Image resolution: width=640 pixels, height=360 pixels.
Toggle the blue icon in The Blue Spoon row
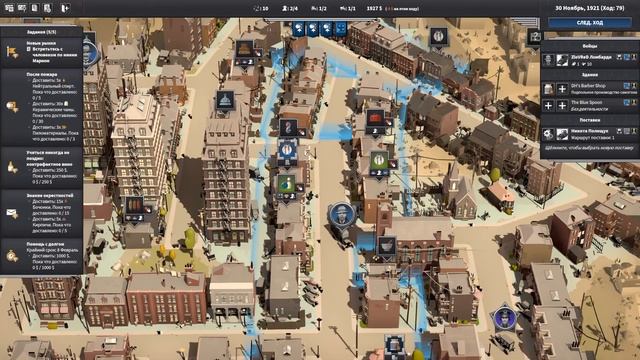[x=627, y=102]
